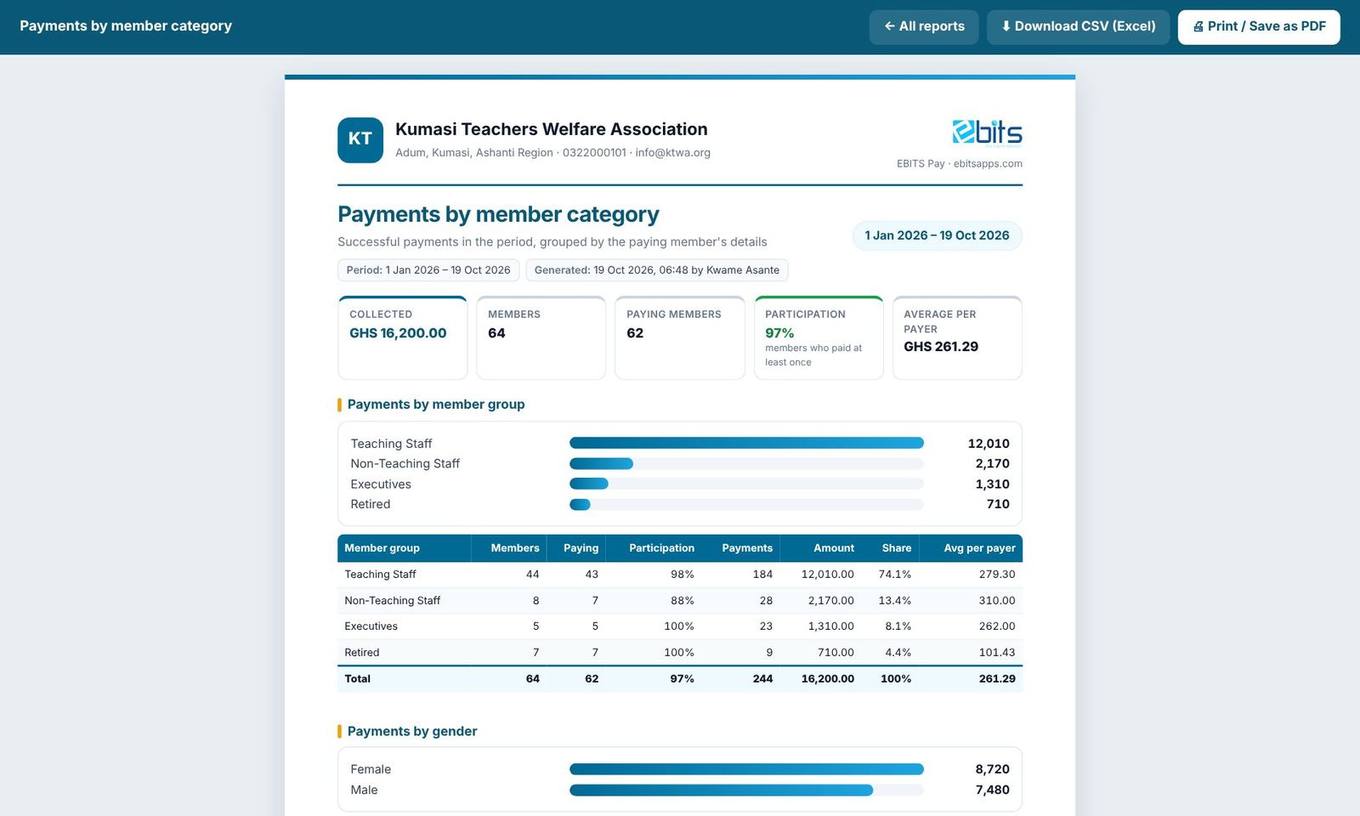Screen dimensions: 1360x816
Task: Click Retired row in the table
Action: tap(680, 653)
